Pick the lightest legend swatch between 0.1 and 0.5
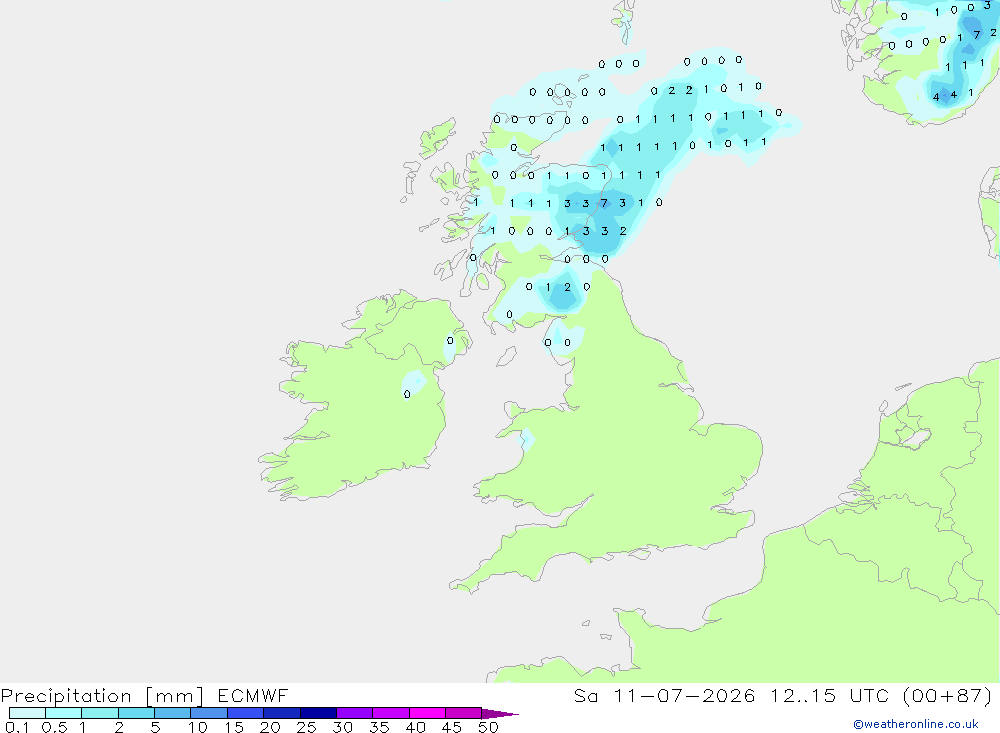Screen dimensions: 1000x733 (x=27, y=713)
